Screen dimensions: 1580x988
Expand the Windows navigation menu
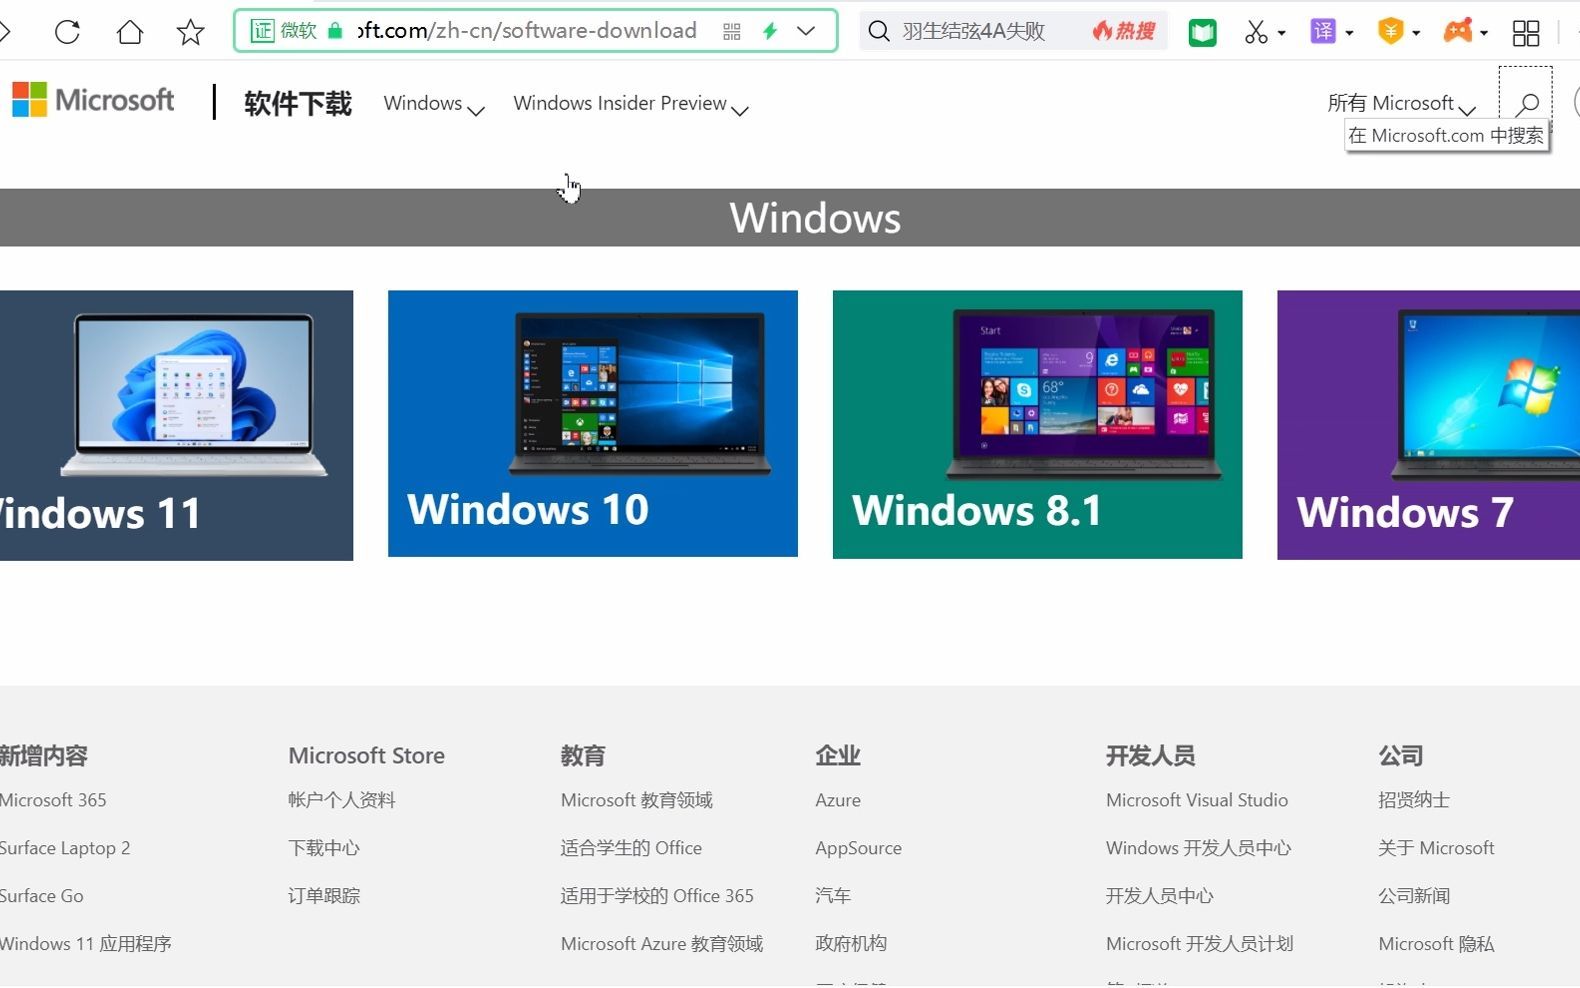pyautogui.click(x=434, y=104)
